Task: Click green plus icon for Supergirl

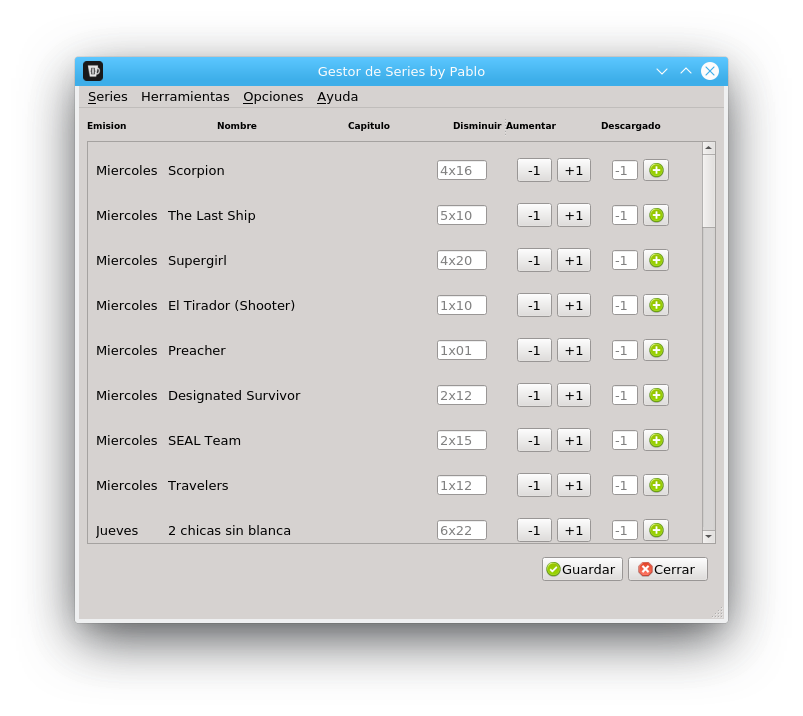Action: [656, 261]
